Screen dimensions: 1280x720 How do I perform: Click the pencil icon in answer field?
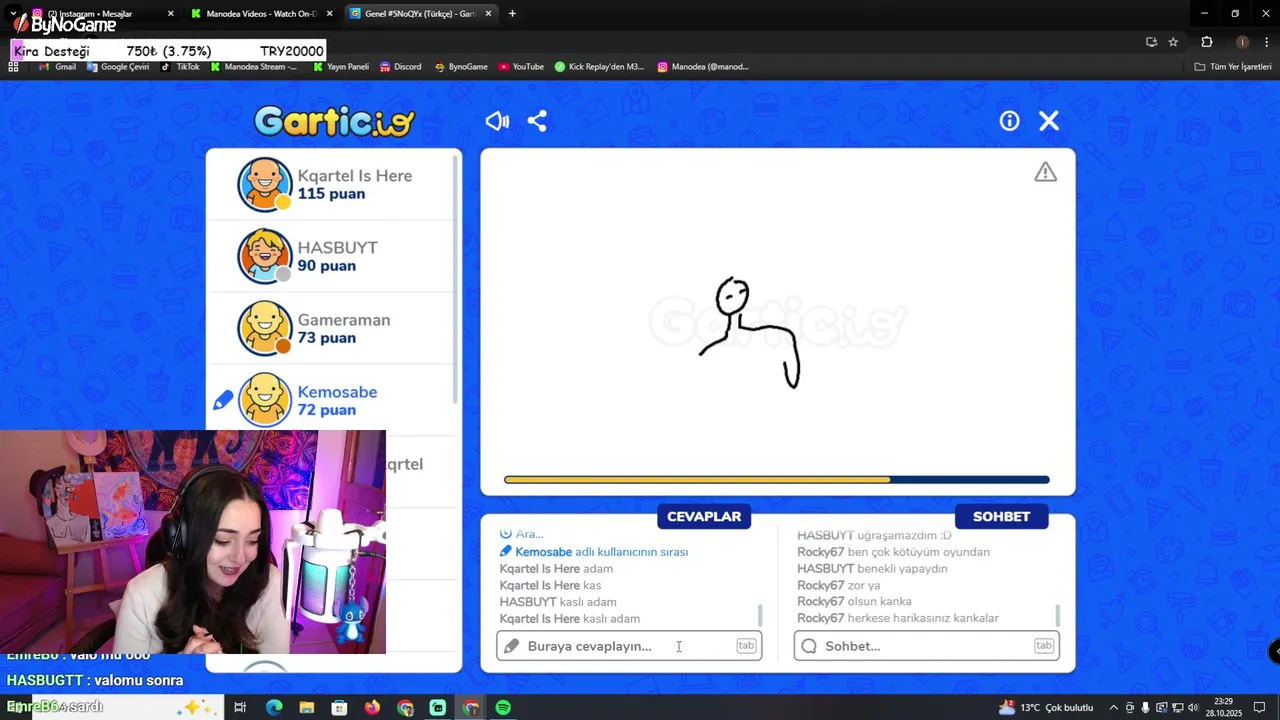(x=512, y=646)
